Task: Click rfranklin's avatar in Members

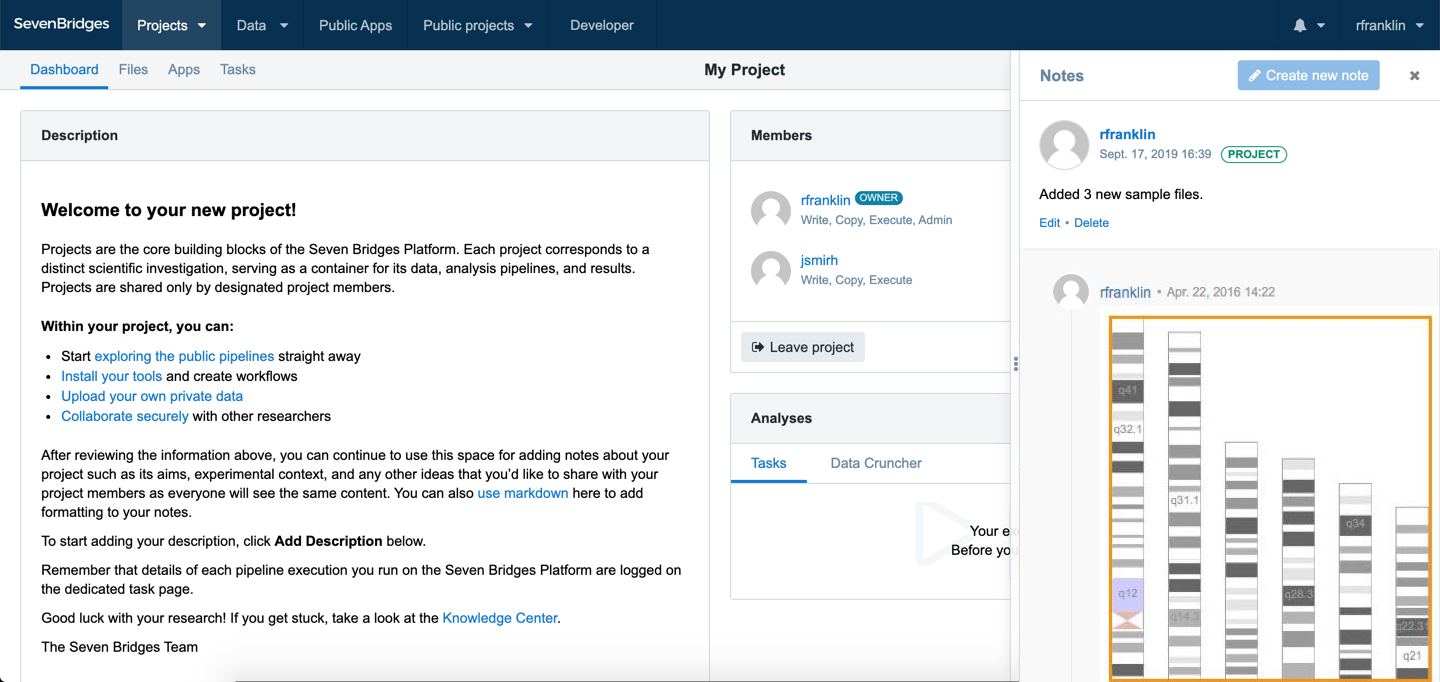Action: pyautogui.click(x=771, y=210)
